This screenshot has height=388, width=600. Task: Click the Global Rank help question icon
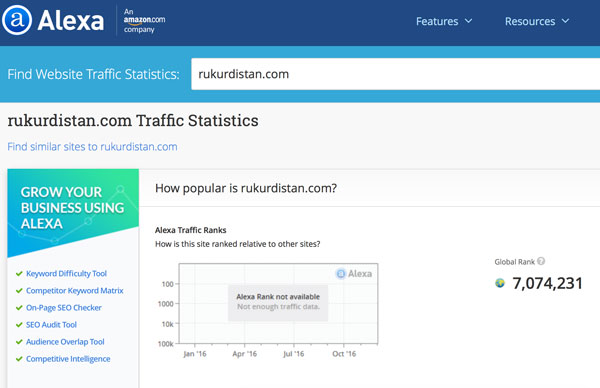point(541,261)
